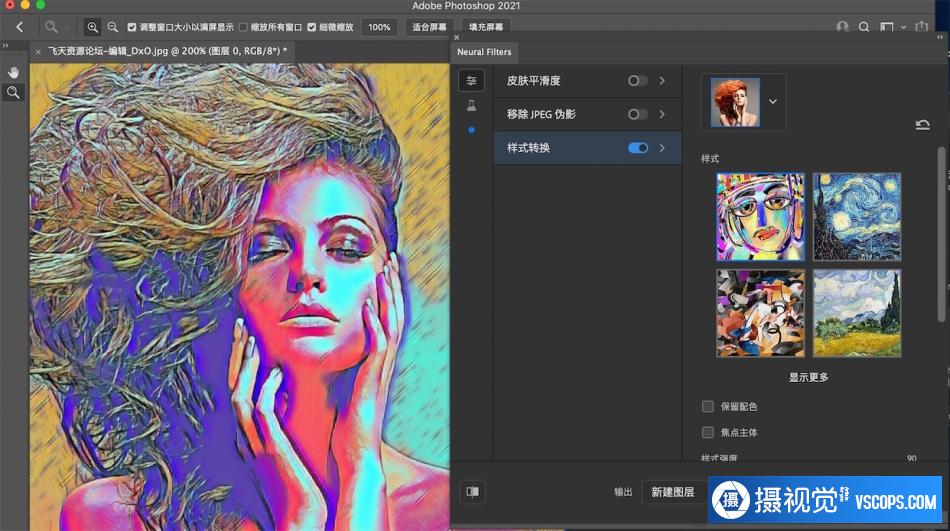Viewport: 950px width, 531px height.
Task: Select the Zoom tool in toolbox
Action: click(13, 93)
